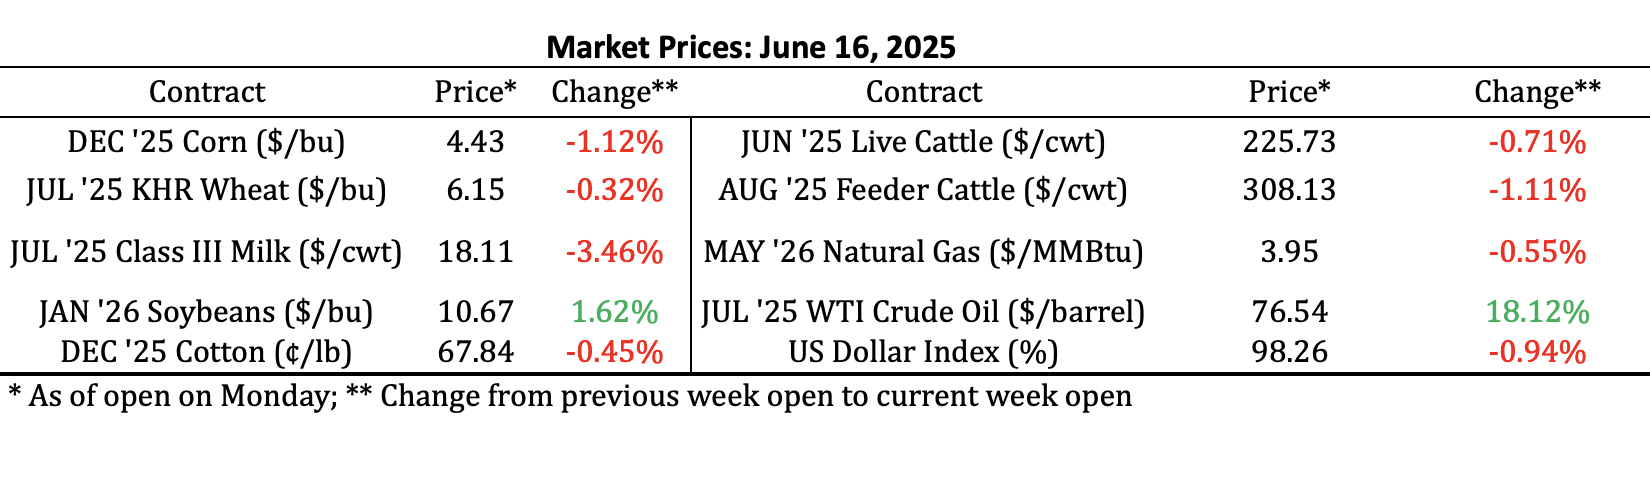Click the green soybeans change 1.62%
Image resolution: width=1650 pixels, height=486 pixels.
(x=614, y=312)
